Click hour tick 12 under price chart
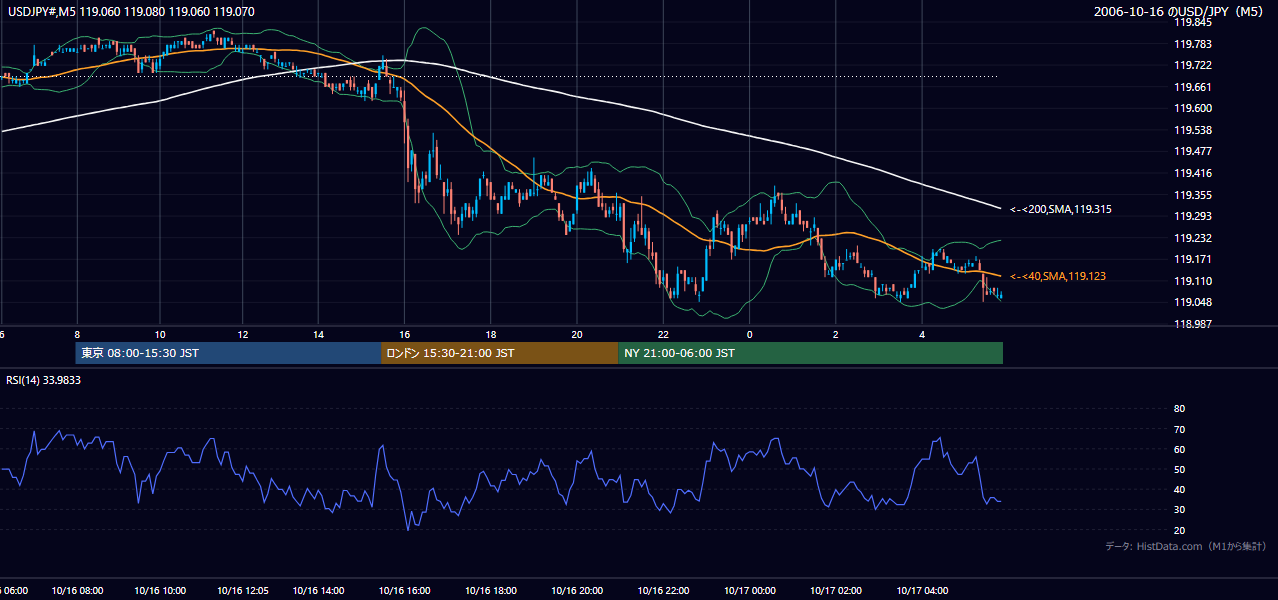Viewport: 1278px width, 600px height. pos(243,334)
